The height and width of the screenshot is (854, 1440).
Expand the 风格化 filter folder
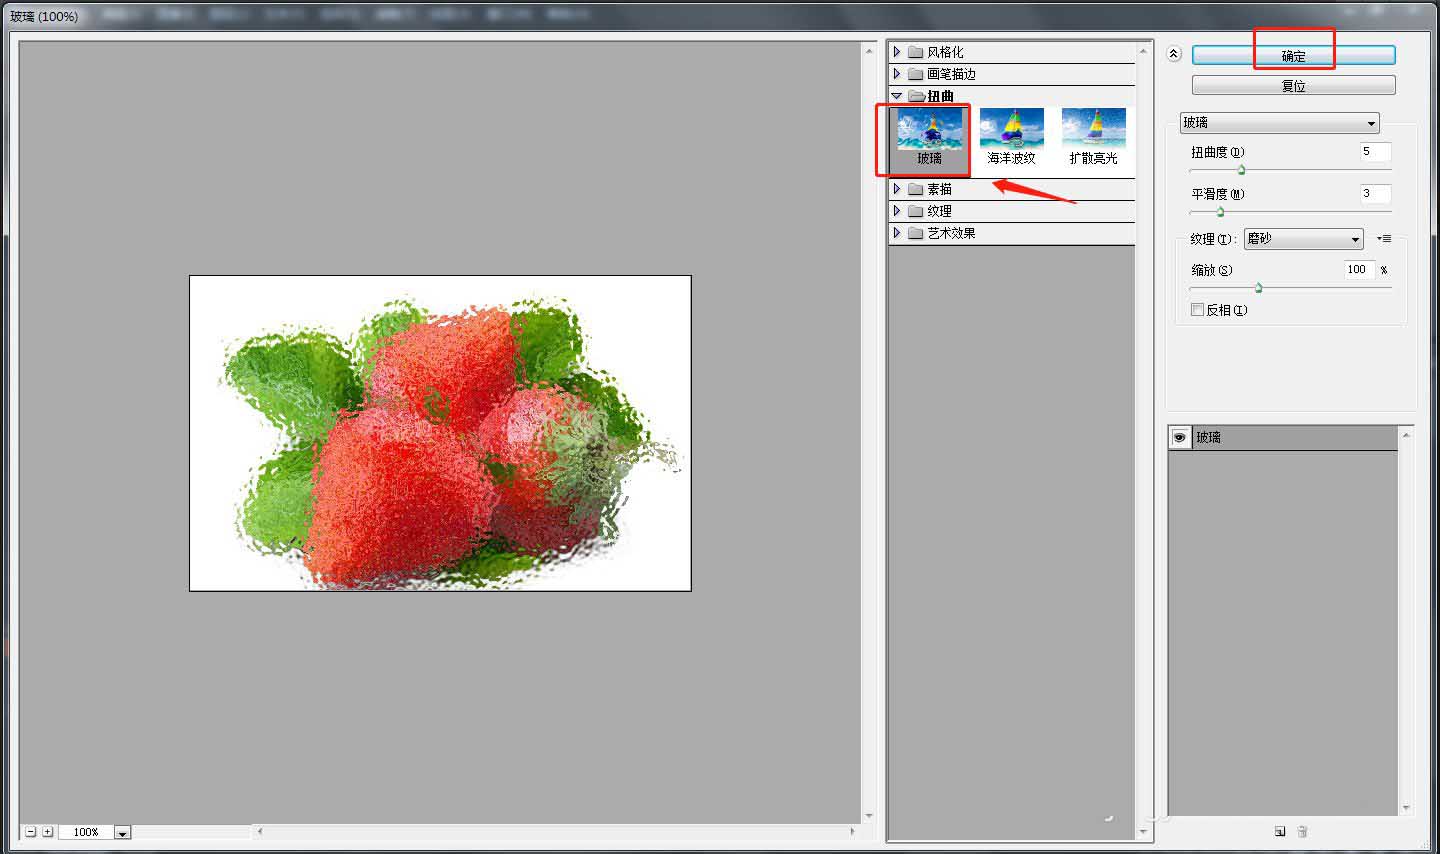pyautogui.click(x=897, y=52)
